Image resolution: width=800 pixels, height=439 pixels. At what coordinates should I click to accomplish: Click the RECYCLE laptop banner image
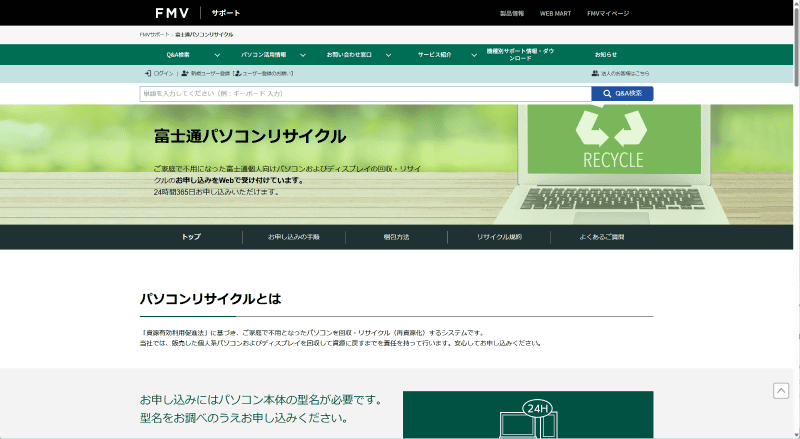[613, 163]
